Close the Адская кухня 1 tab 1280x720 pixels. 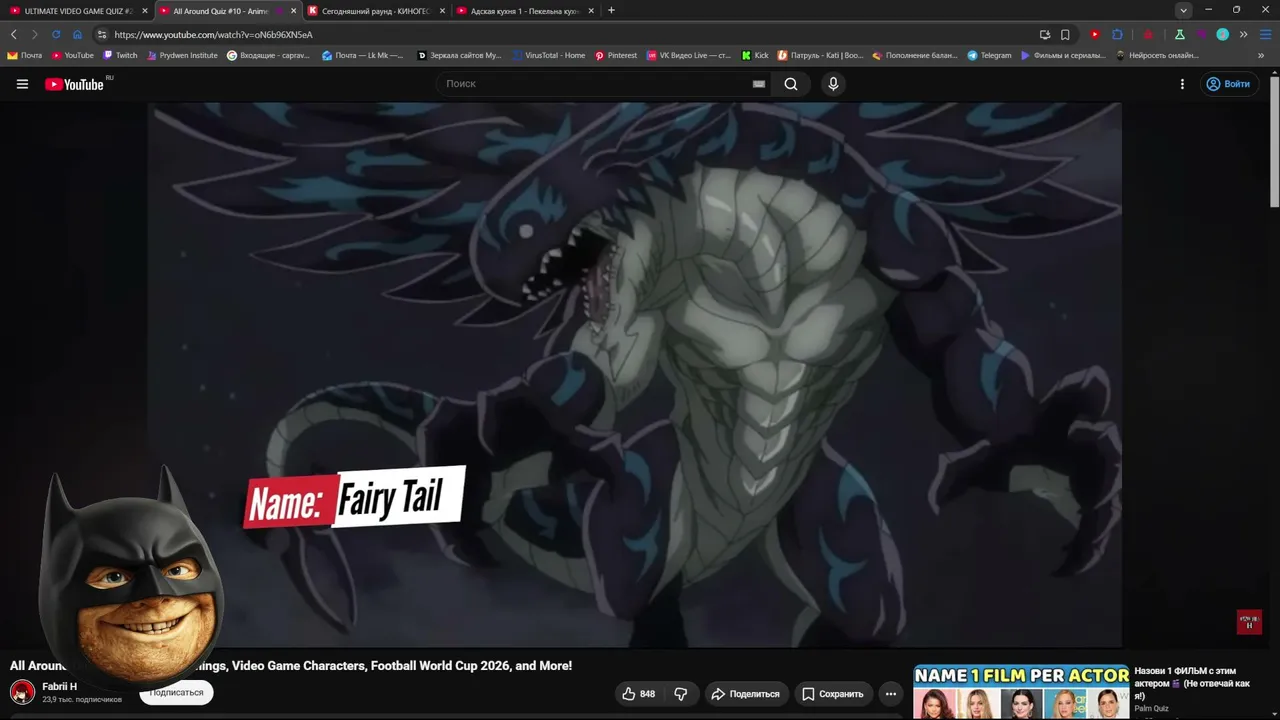click(x=591, y=11)
